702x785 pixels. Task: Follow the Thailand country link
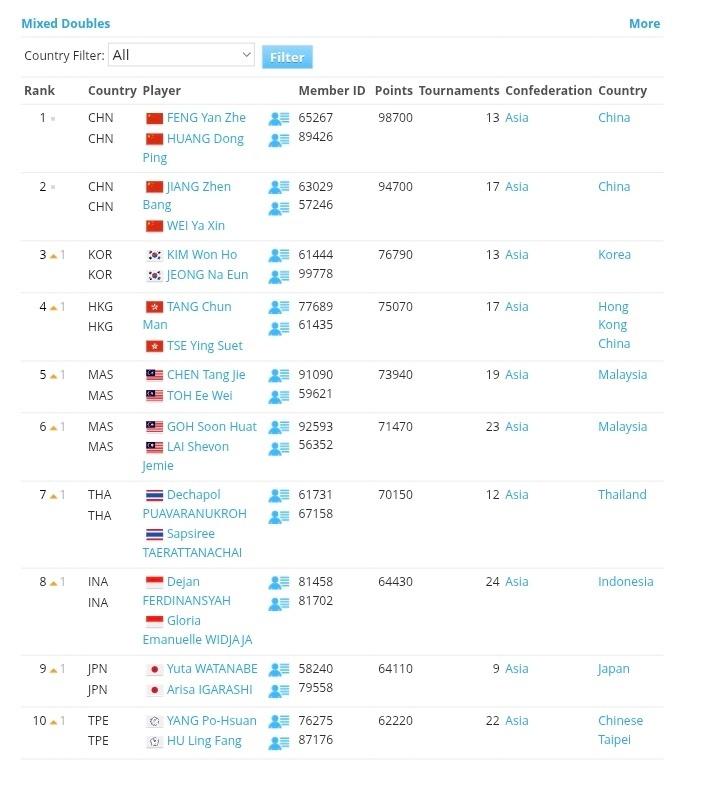point(622,495)
